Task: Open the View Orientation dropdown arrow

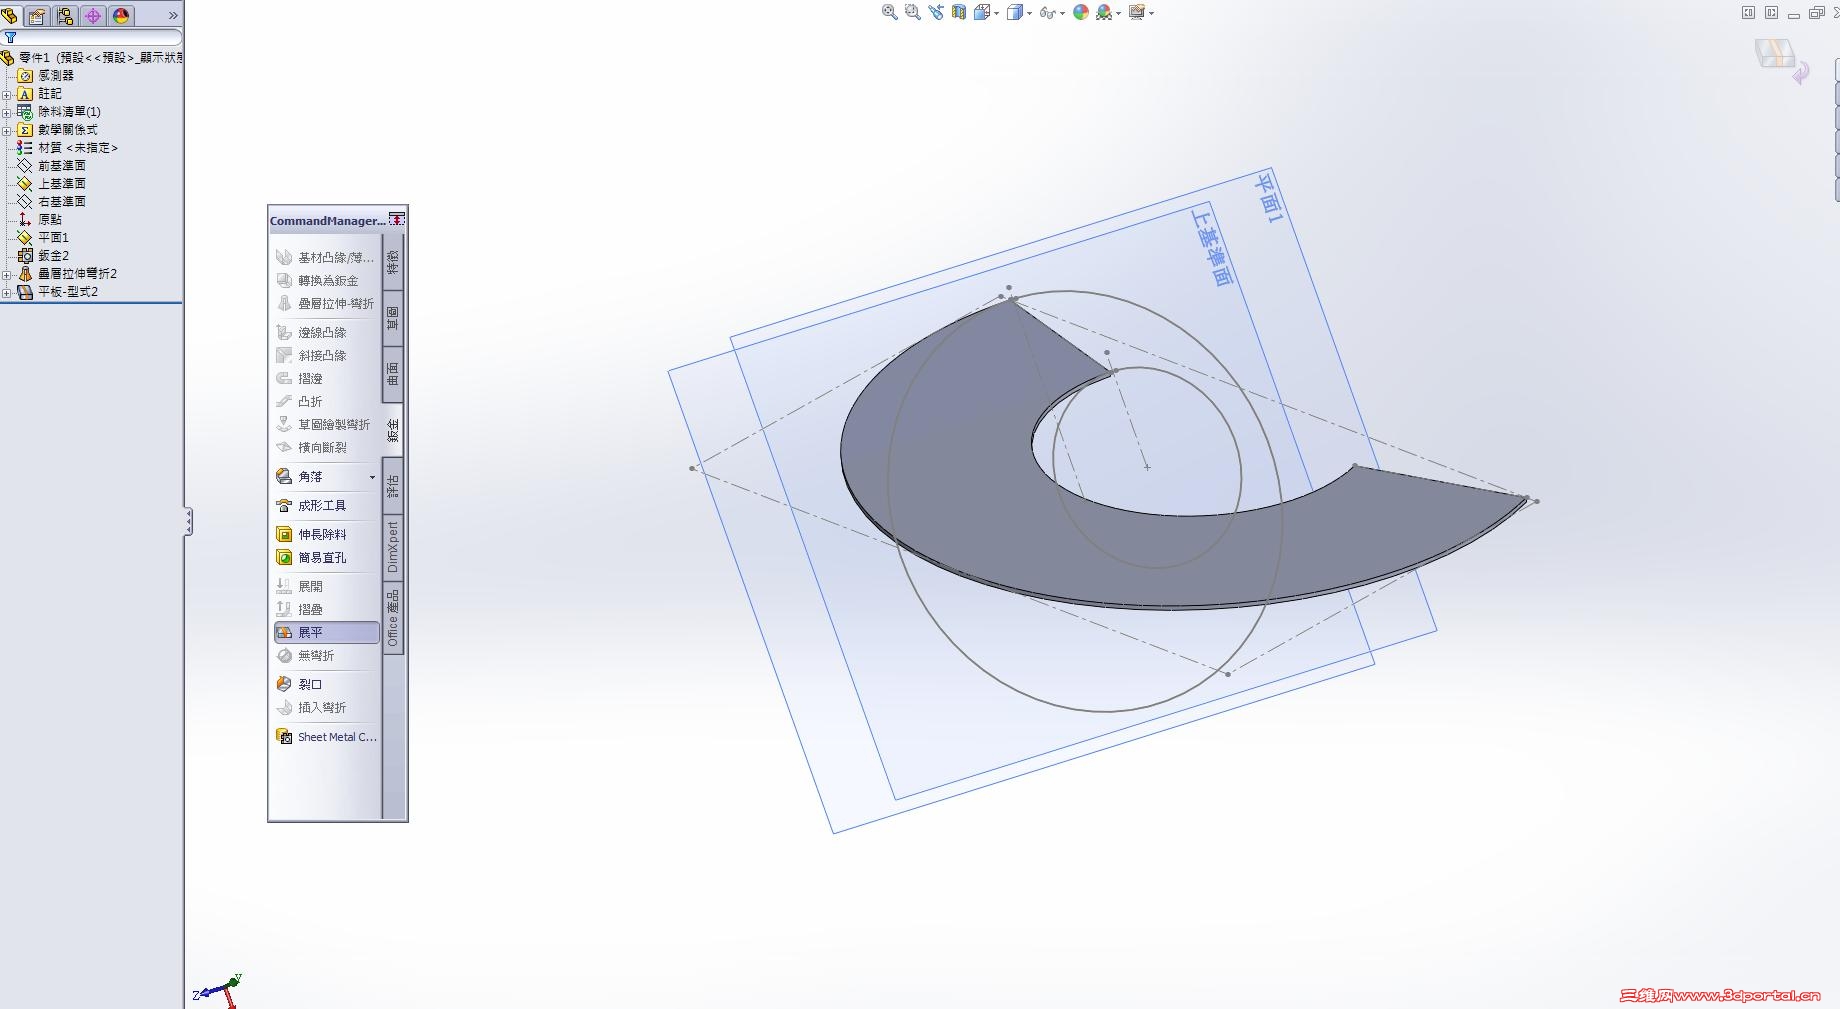Action: (997, 14)
